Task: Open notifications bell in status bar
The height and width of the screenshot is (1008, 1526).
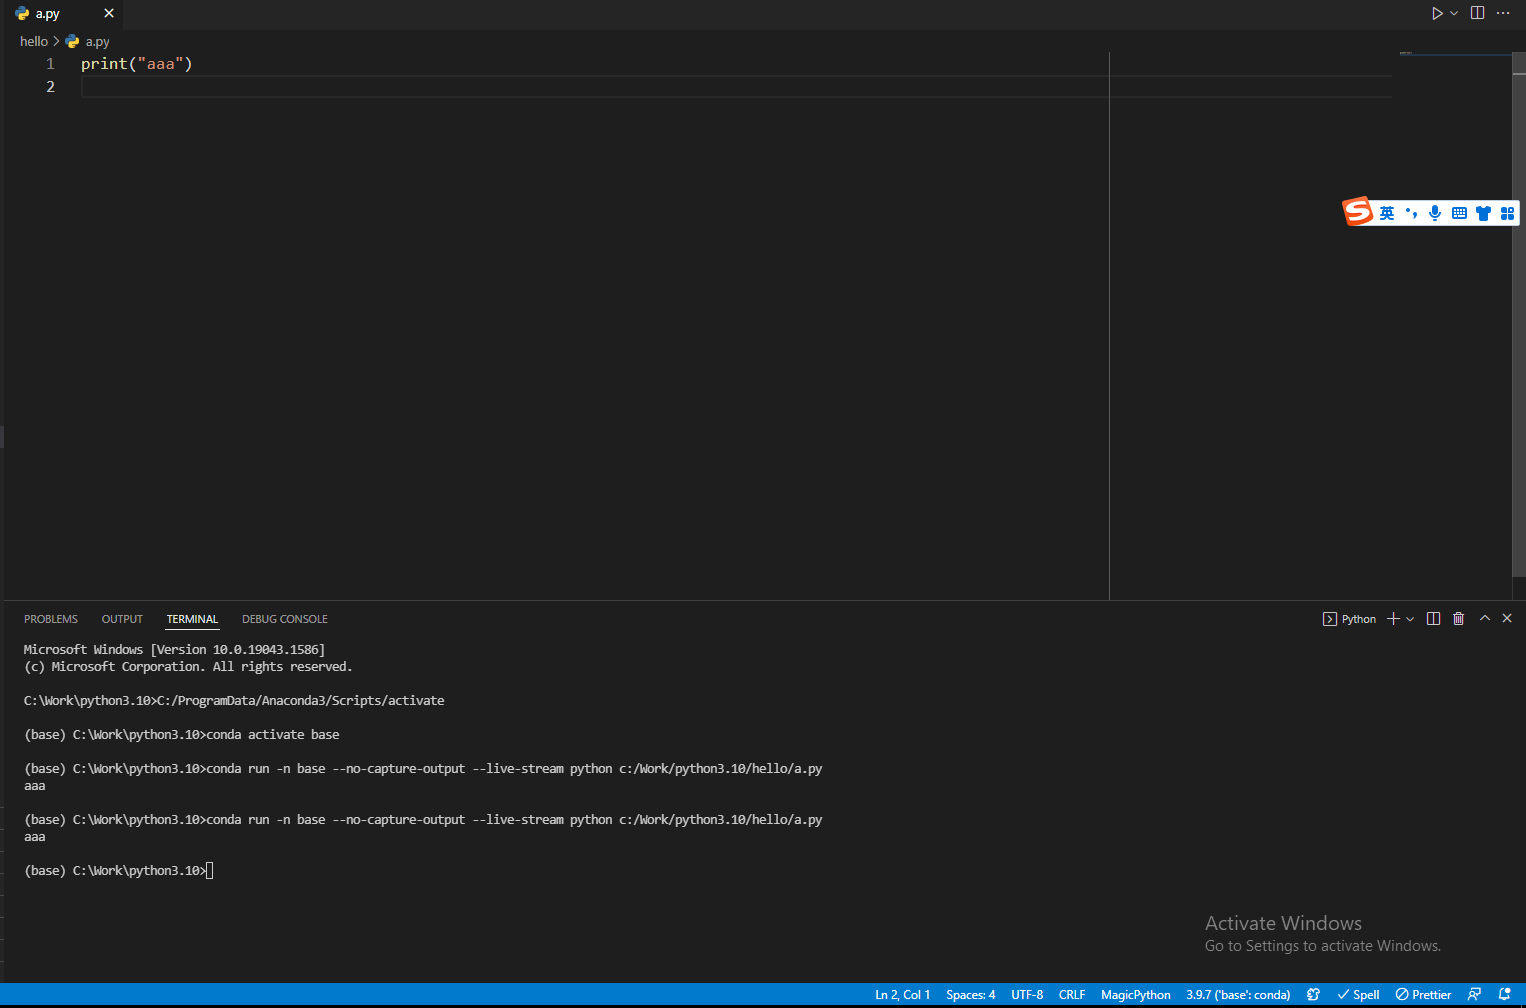Action: tap(1504, 995)
